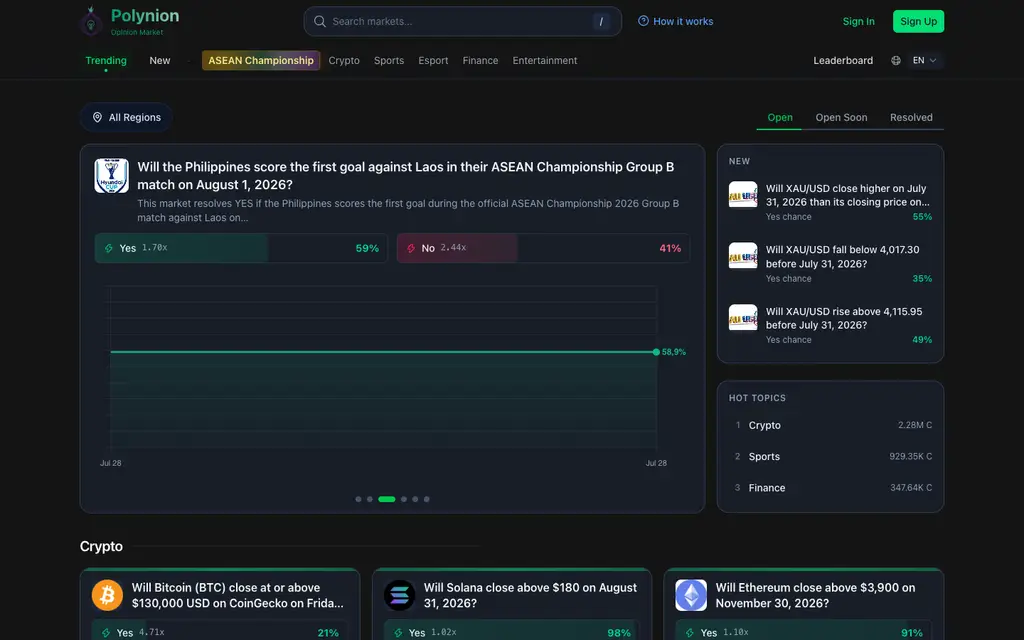
Task: Click the How it works question icon
Action: (643, 21)
